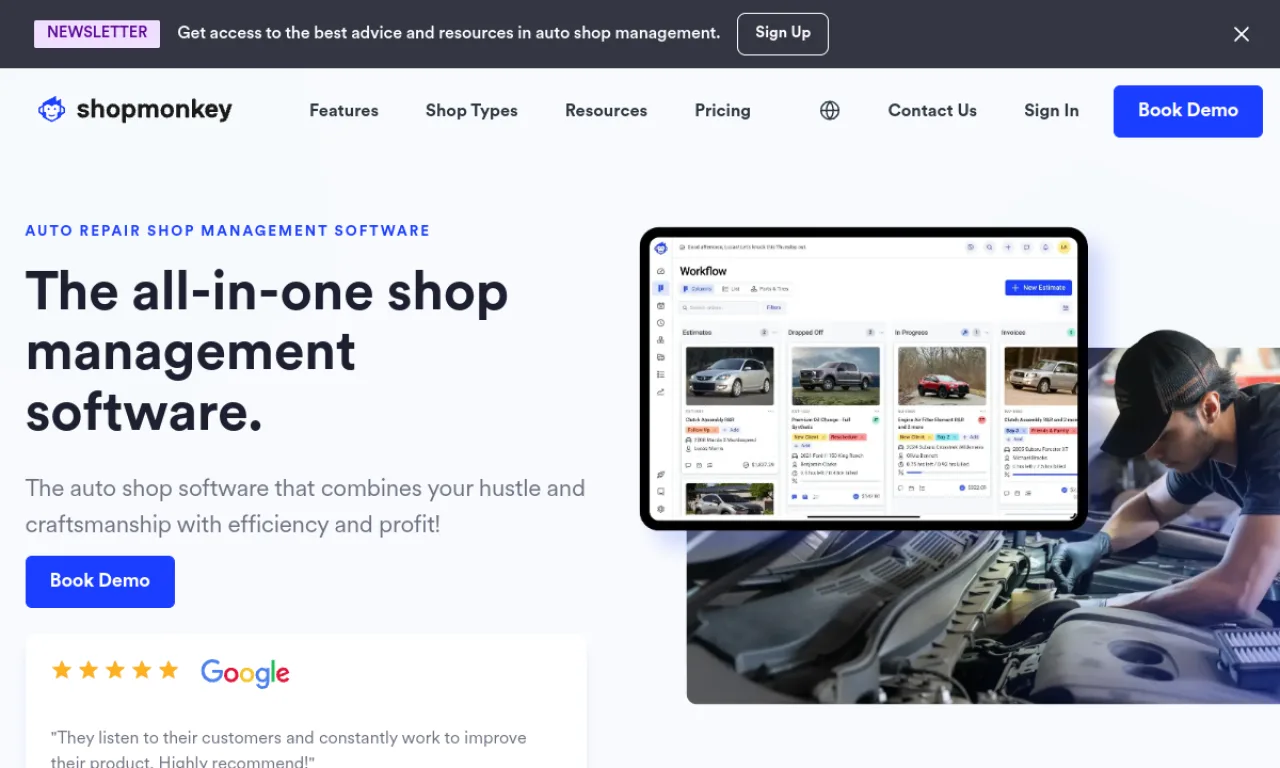Open the Dropped Off column dropdown arrow

(881, 332)
